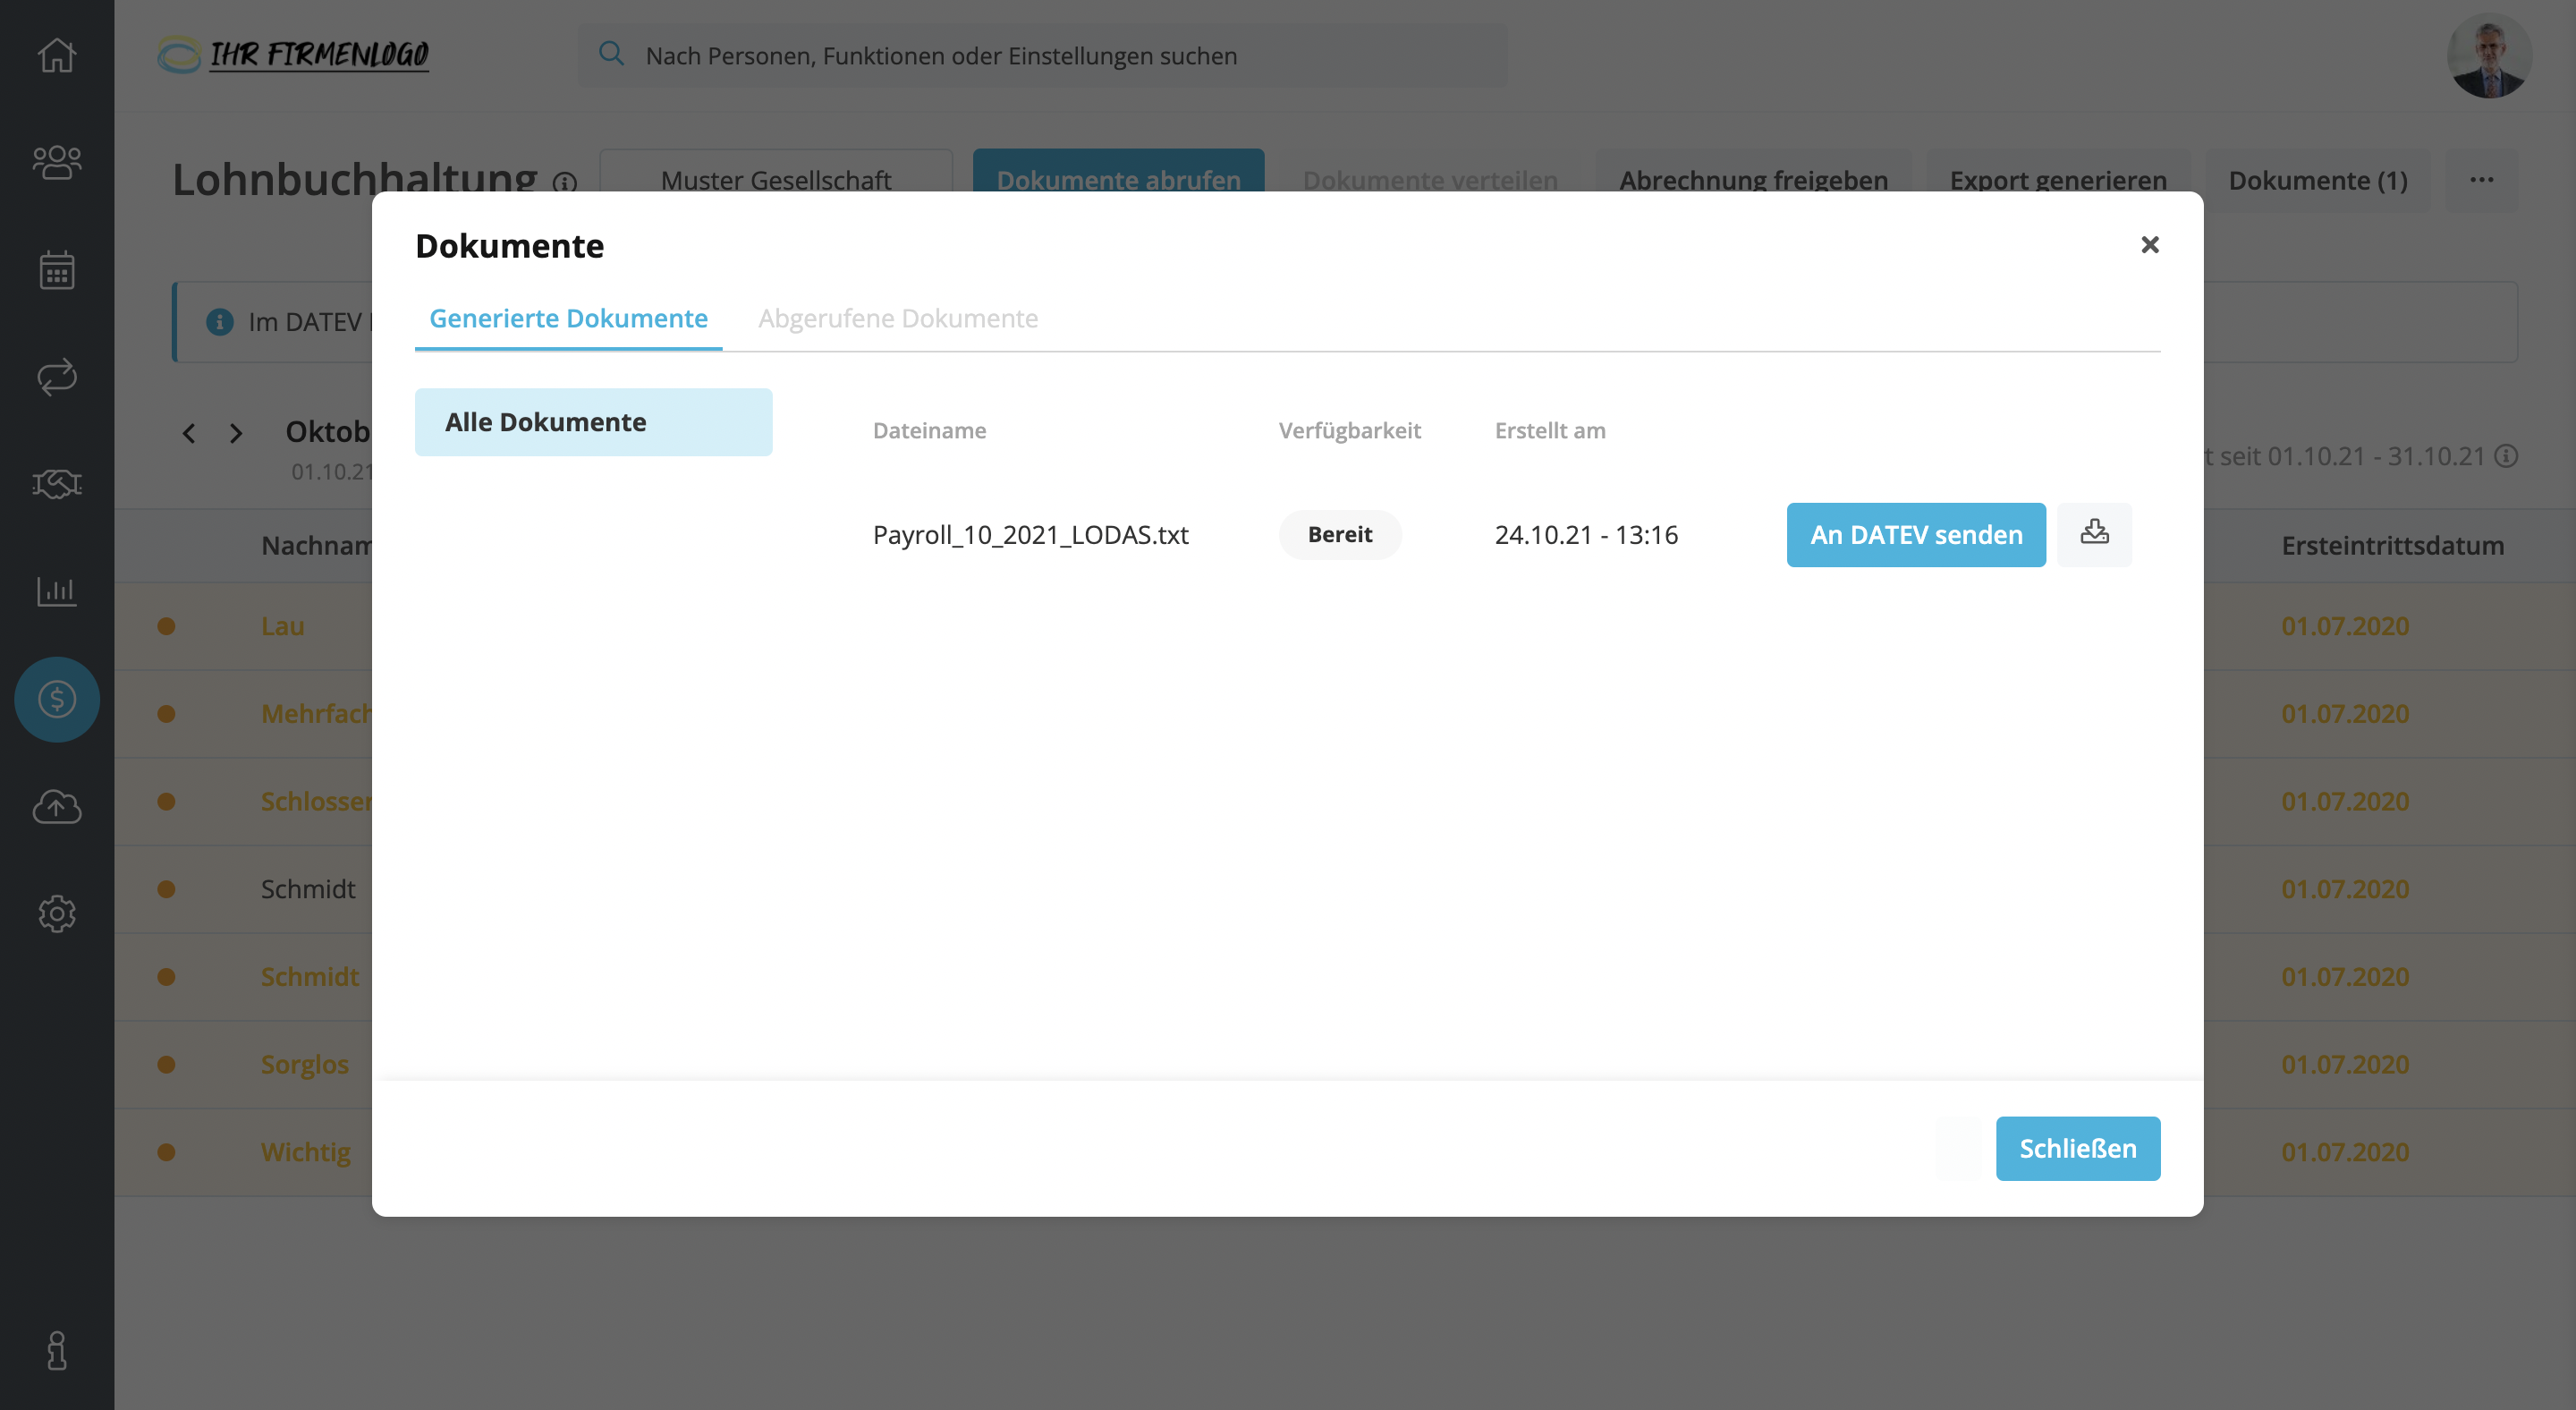This screenshot has height=1410, width=2576.
Task: Click the creation date 24.10.21 - 13:16
Action: pyautogui.click(x=1586, y=534)
